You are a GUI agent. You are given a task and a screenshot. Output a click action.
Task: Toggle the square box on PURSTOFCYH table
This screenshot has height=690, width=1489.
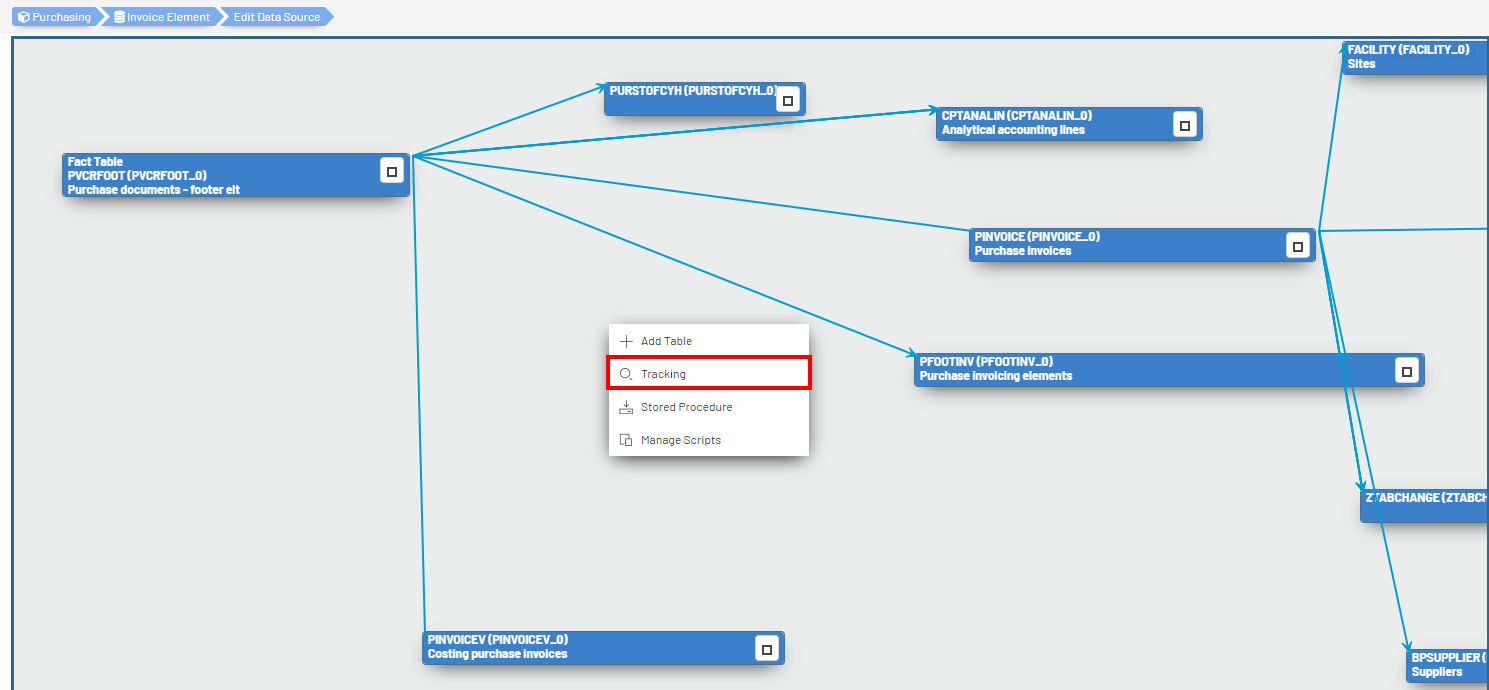(x=788, y=100)
